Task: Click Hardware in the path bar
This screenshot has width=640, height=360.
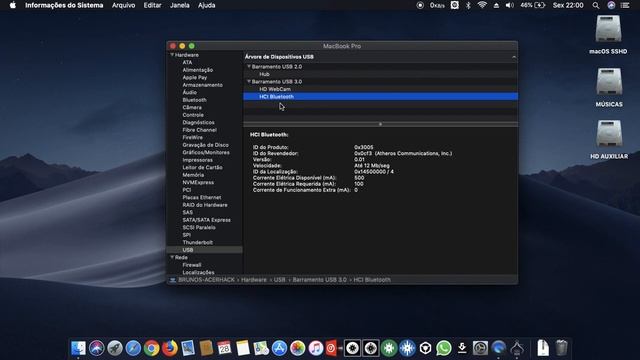Action: point(253,280)
